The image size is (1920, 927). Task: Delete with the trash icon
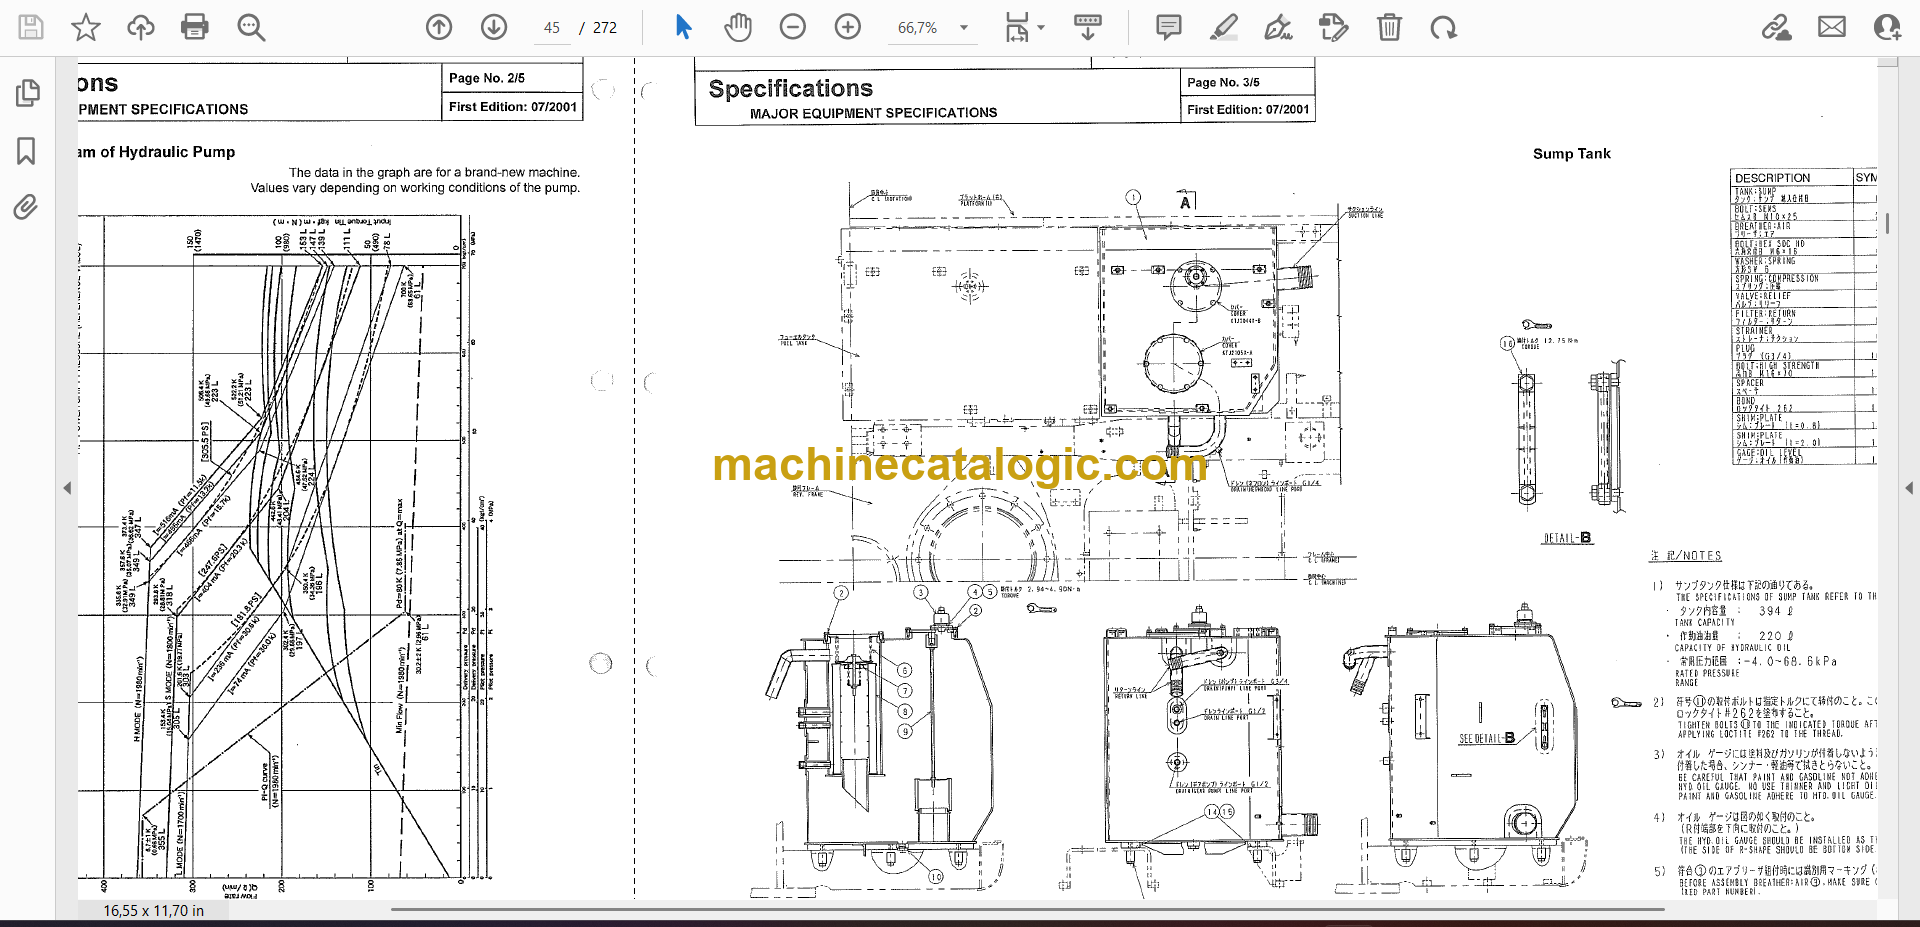coord(1389,27)
